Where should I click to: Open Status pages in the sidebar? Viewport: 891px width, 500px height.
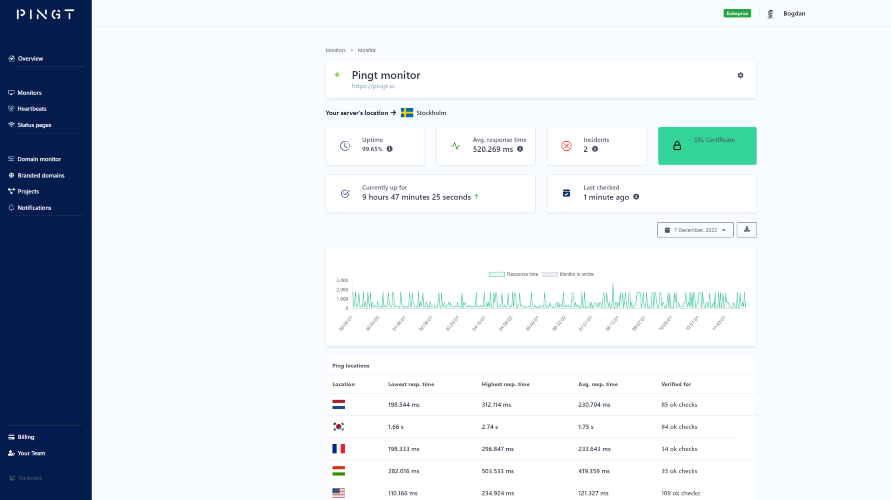[x=30, y=125]
